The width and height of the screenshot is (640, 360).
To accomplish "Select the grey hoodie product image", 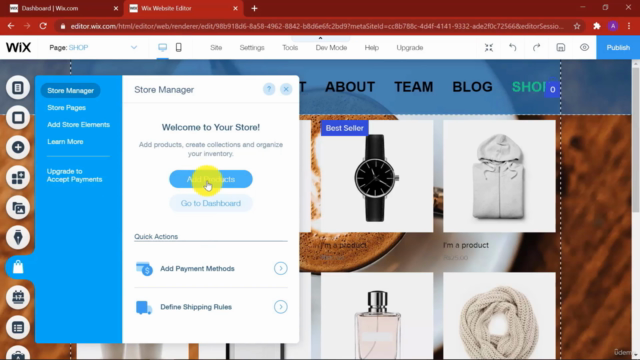I will (499, 176).
